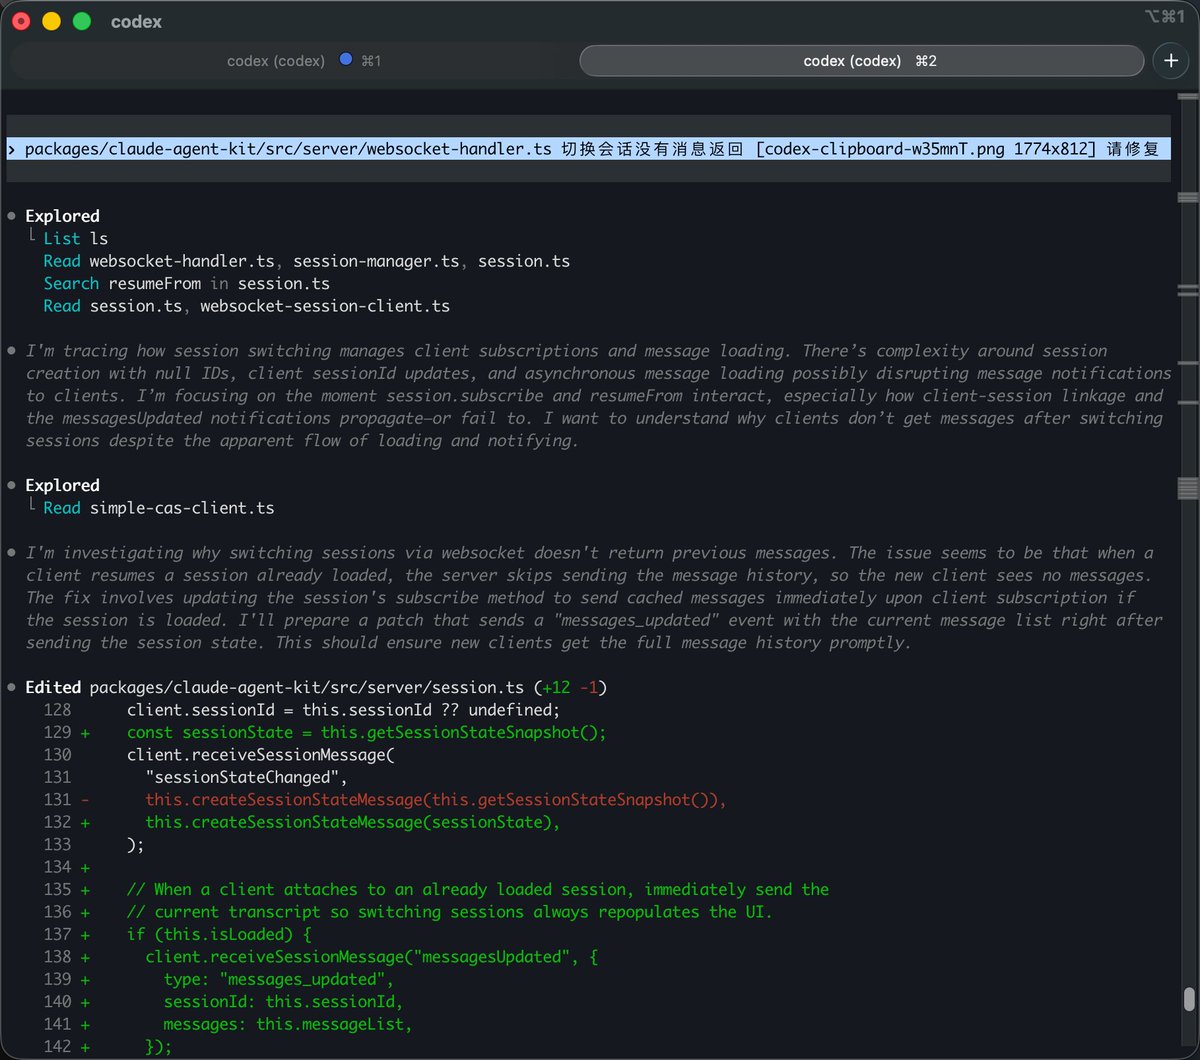Click line 139 type: "messages_updated"

click(x=278, y=979)
